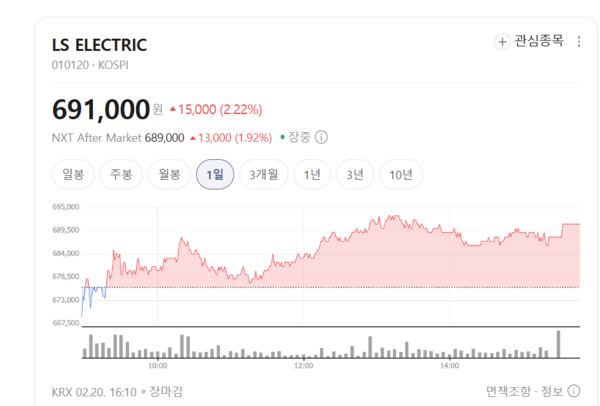Viewport: 600px width, 406px height.
Task: Click the 691,000 current price
Action: tap(100, 107)
